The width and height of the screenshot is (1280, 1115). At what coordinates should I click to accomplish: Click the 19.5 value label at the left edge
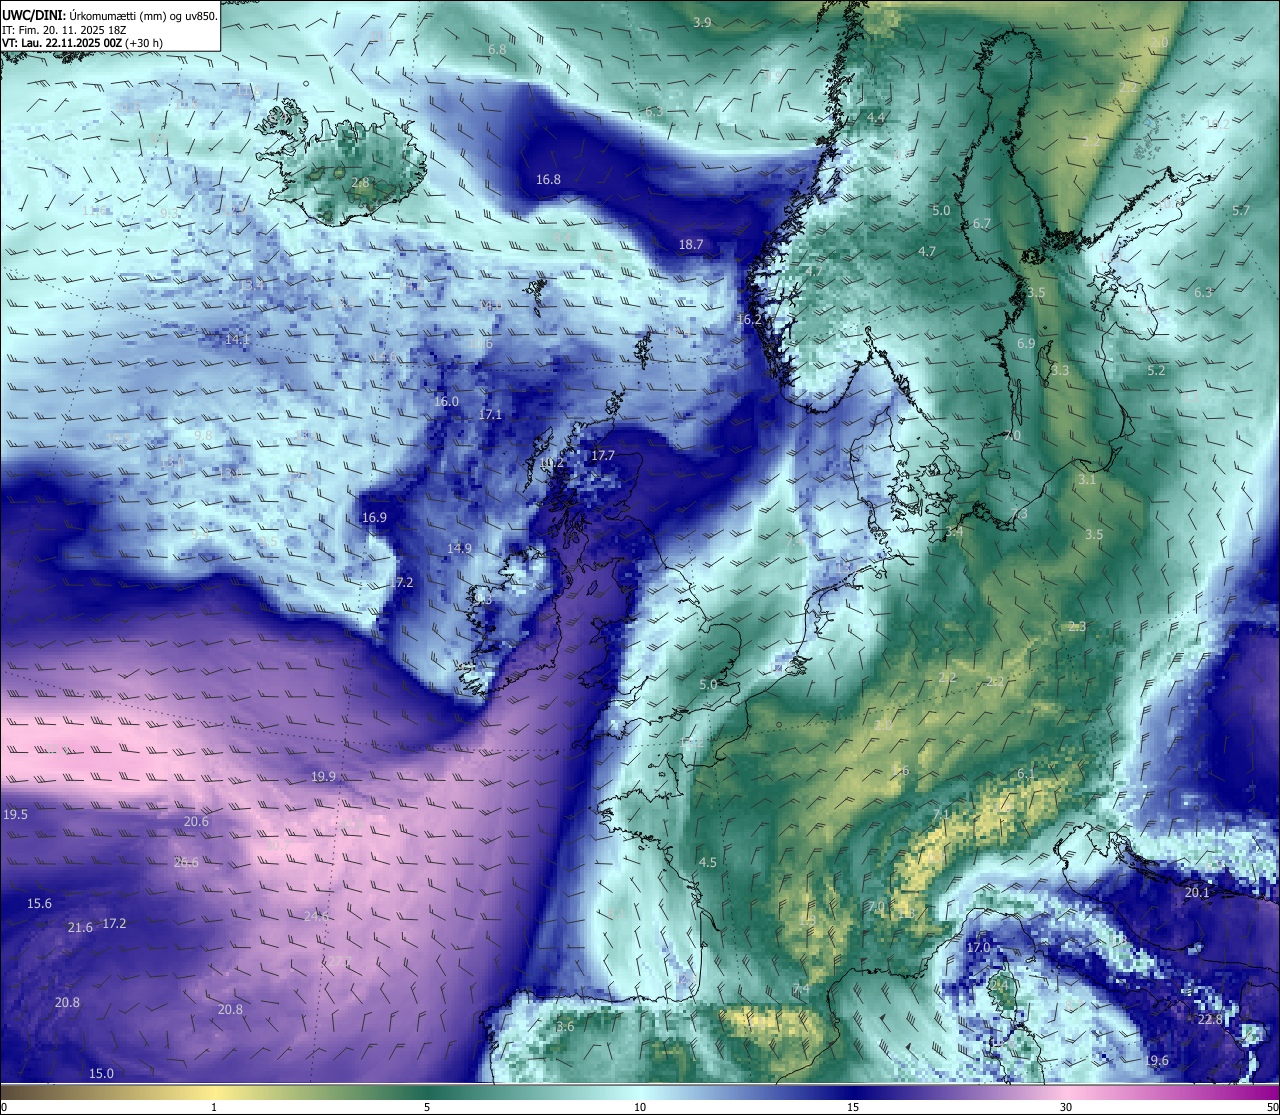coord(15,815)
